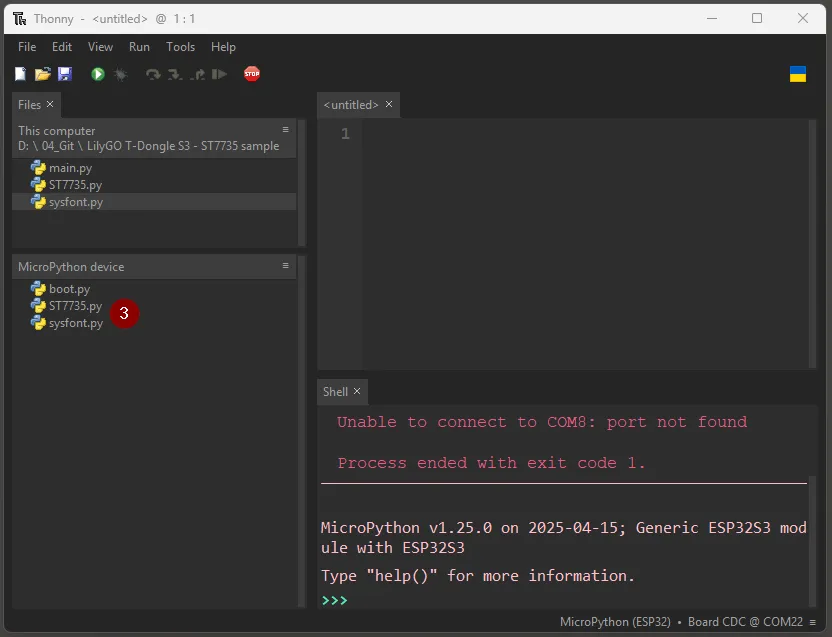Click the Save floppy disk icon
Image resolution: width=832 pixels, height=637 pixels.
pos(65,74)
